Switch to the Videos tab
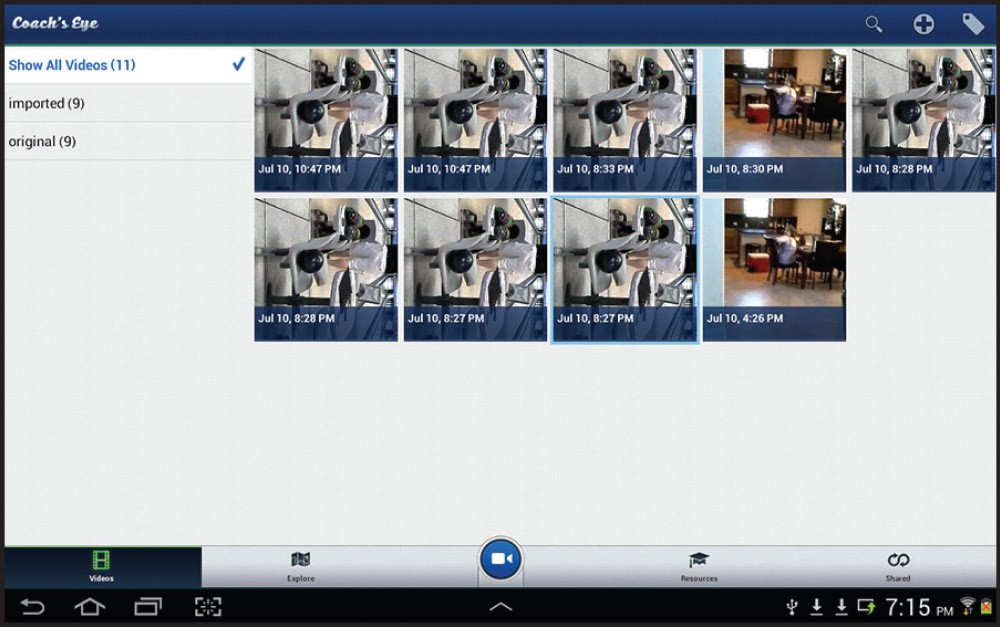 [101, 566]
